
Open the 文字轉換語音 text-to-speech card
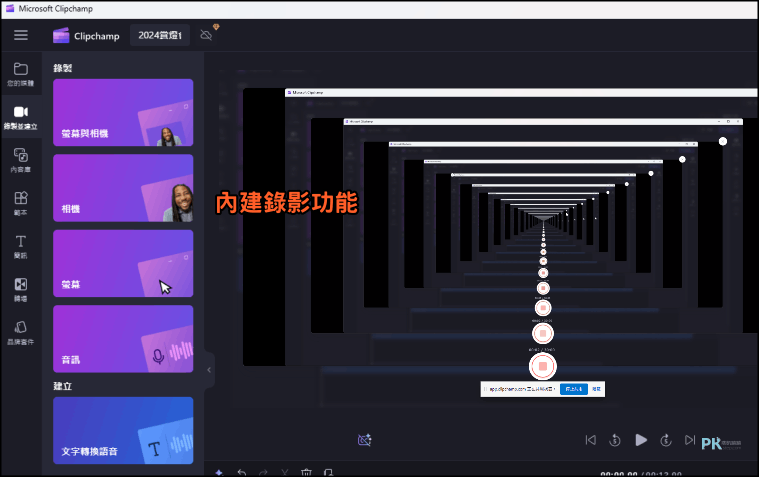point(123,431)
